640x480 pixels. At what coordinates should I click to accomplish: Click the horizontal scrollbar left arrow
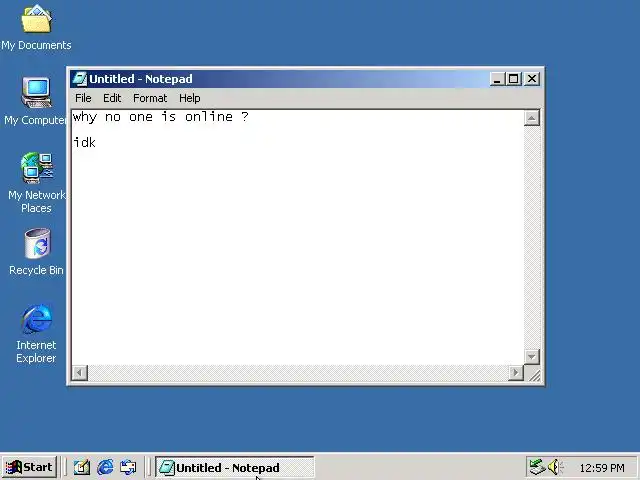point(79,372)
